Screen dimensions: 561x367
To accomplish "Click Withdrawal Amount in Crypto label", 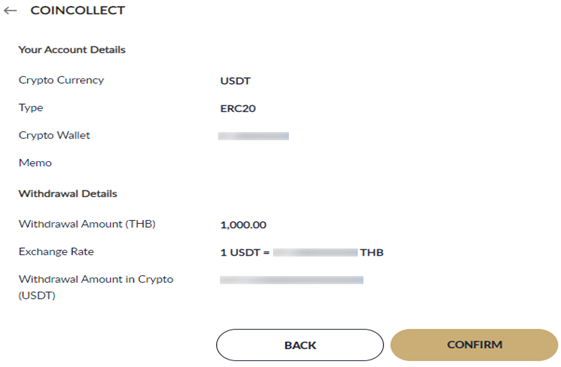I will click(x=96, y=287).
